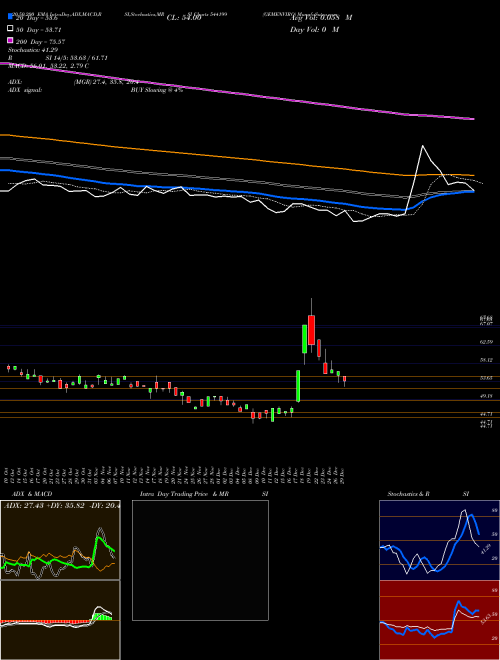Click the ADX: 27.43 +DY: 35.82 readout
The image size is (500, 660).
[62, 506]
